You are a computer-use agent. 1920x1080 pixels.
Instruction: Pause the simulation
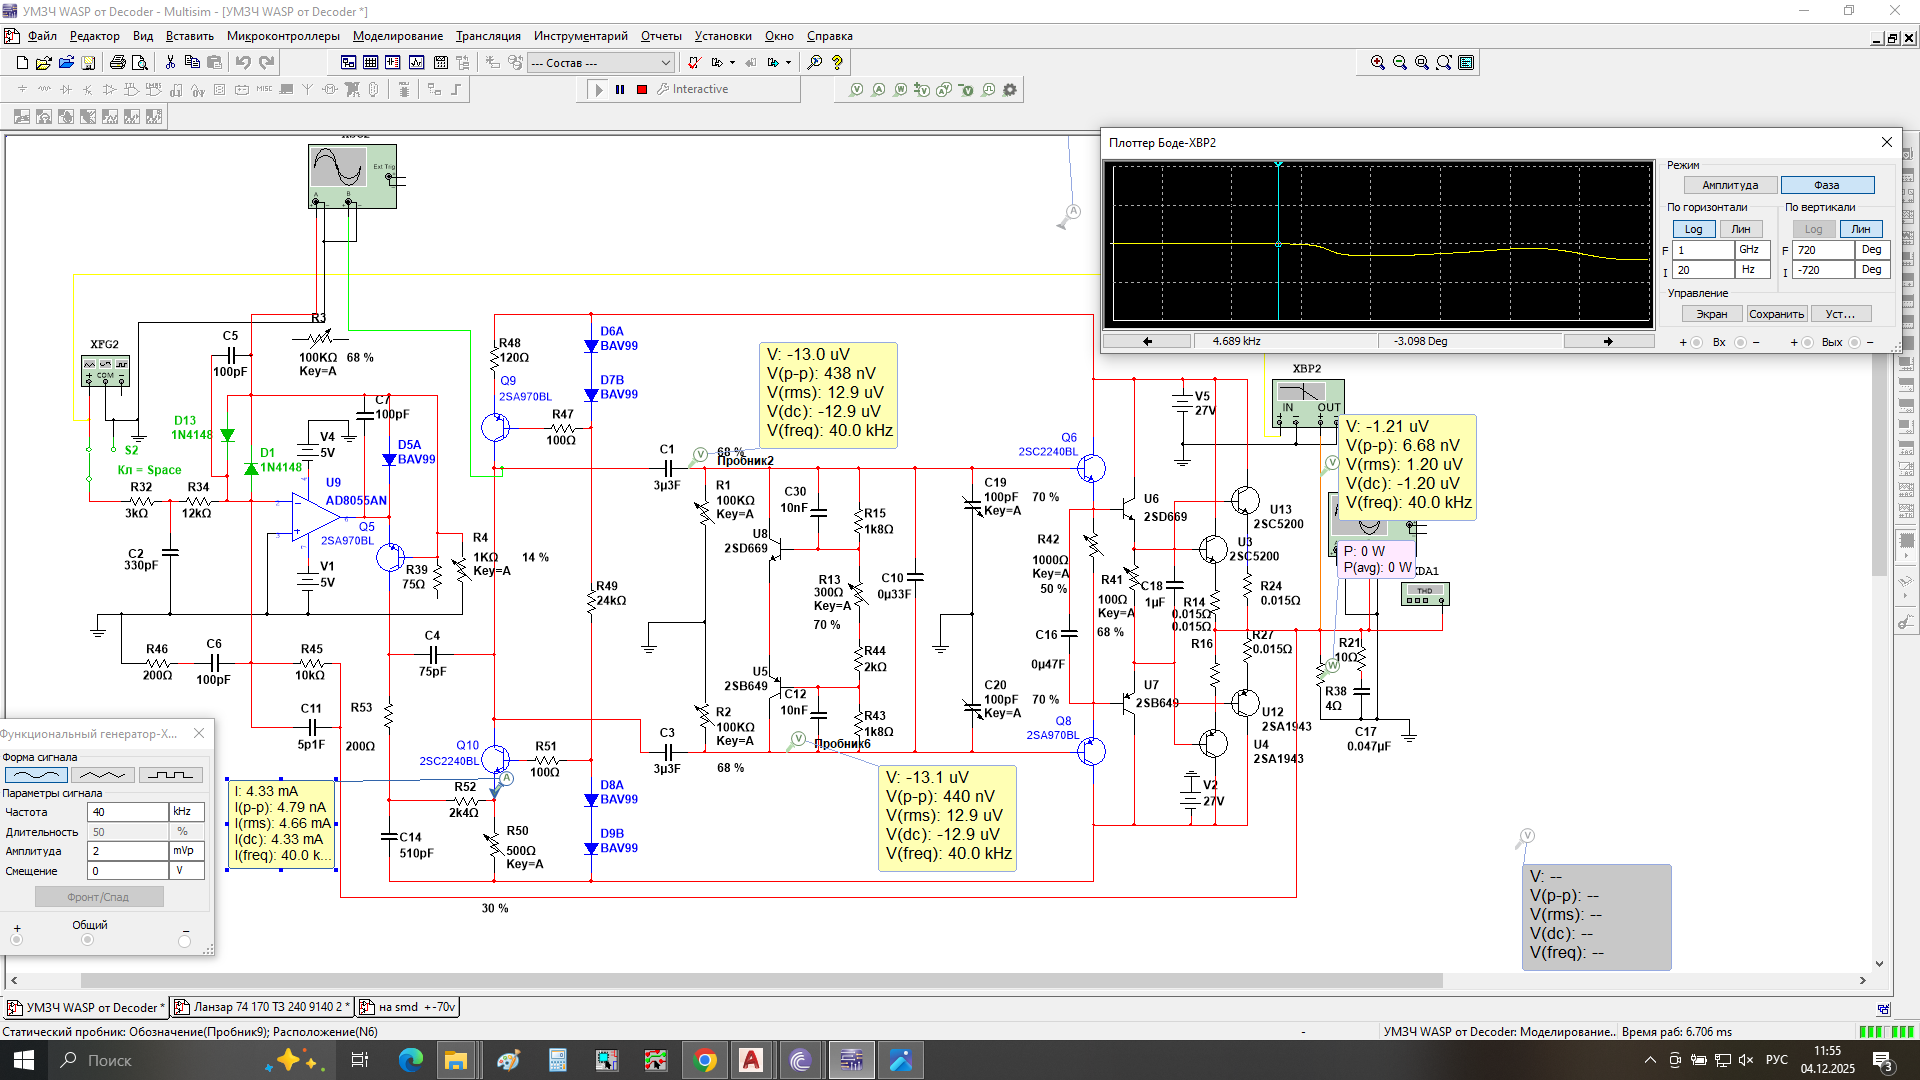[620, 90]
